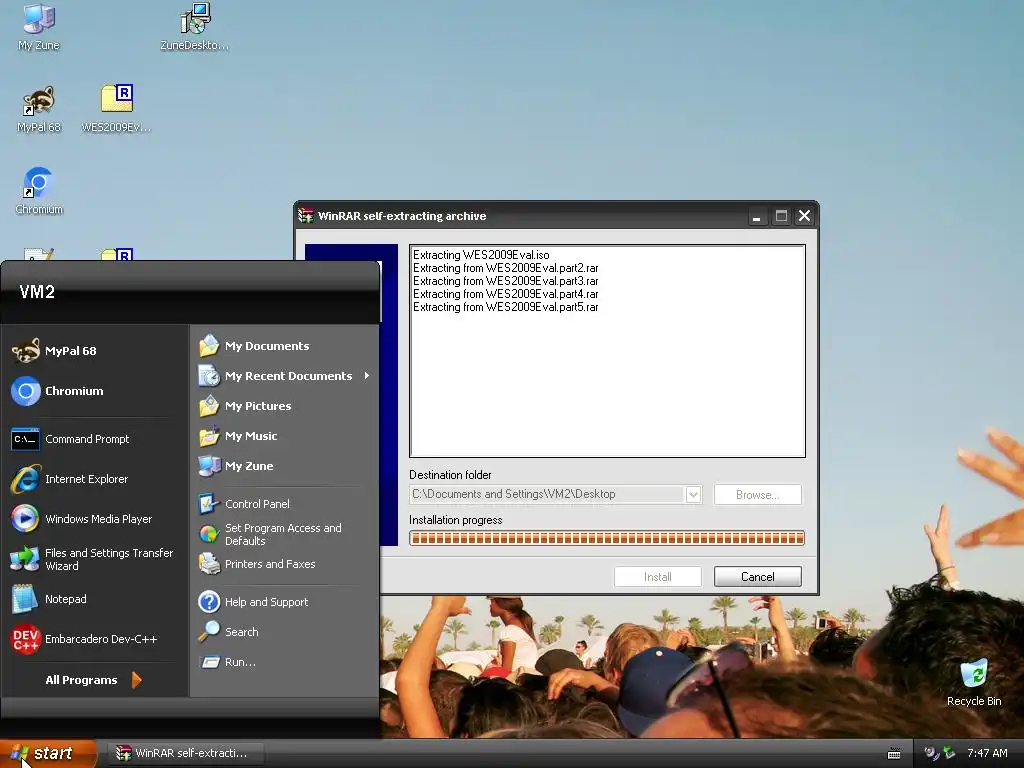This screenshot has height=768, width=1024.
Task: Close the WinRAR self-extracting archive window
Action: 805,216
